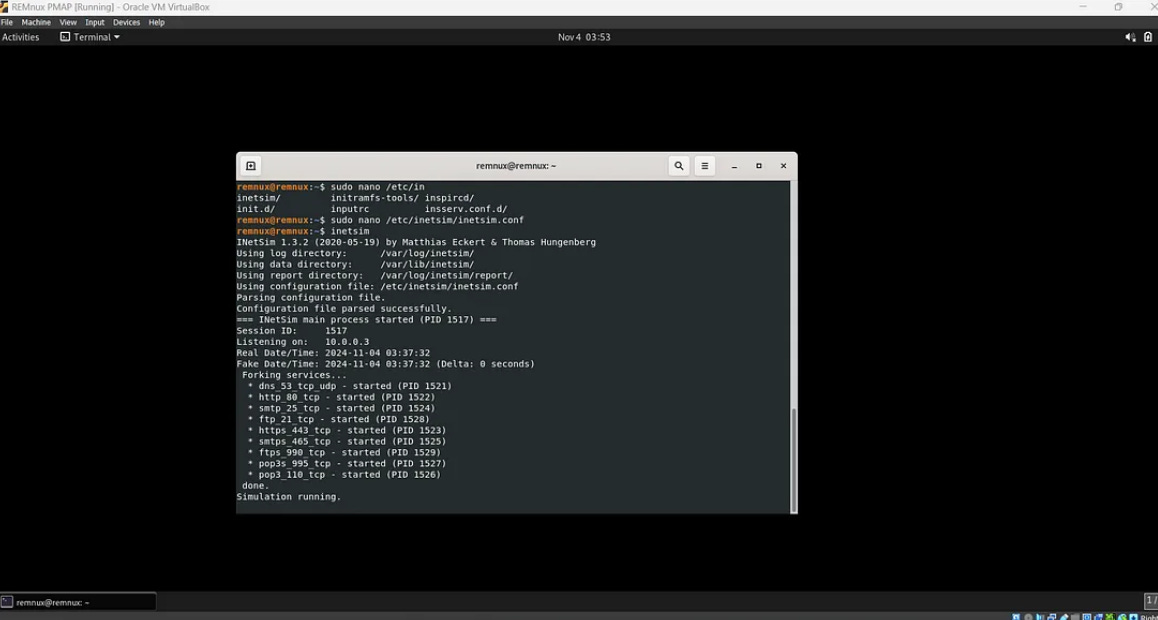
Task: Click the pop3s_995_tcp started line
Action: tap(347, 464)
